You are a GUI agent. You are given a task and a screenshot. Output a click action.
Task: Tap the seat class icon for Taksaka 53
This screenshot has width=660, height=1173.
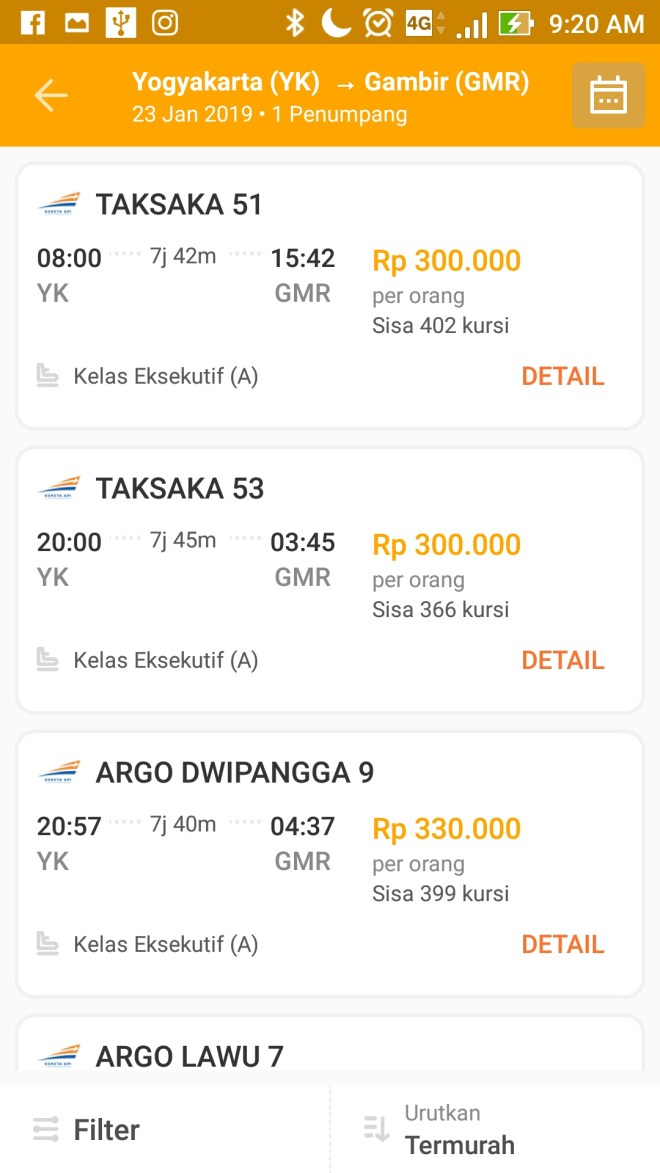(47, 660)
